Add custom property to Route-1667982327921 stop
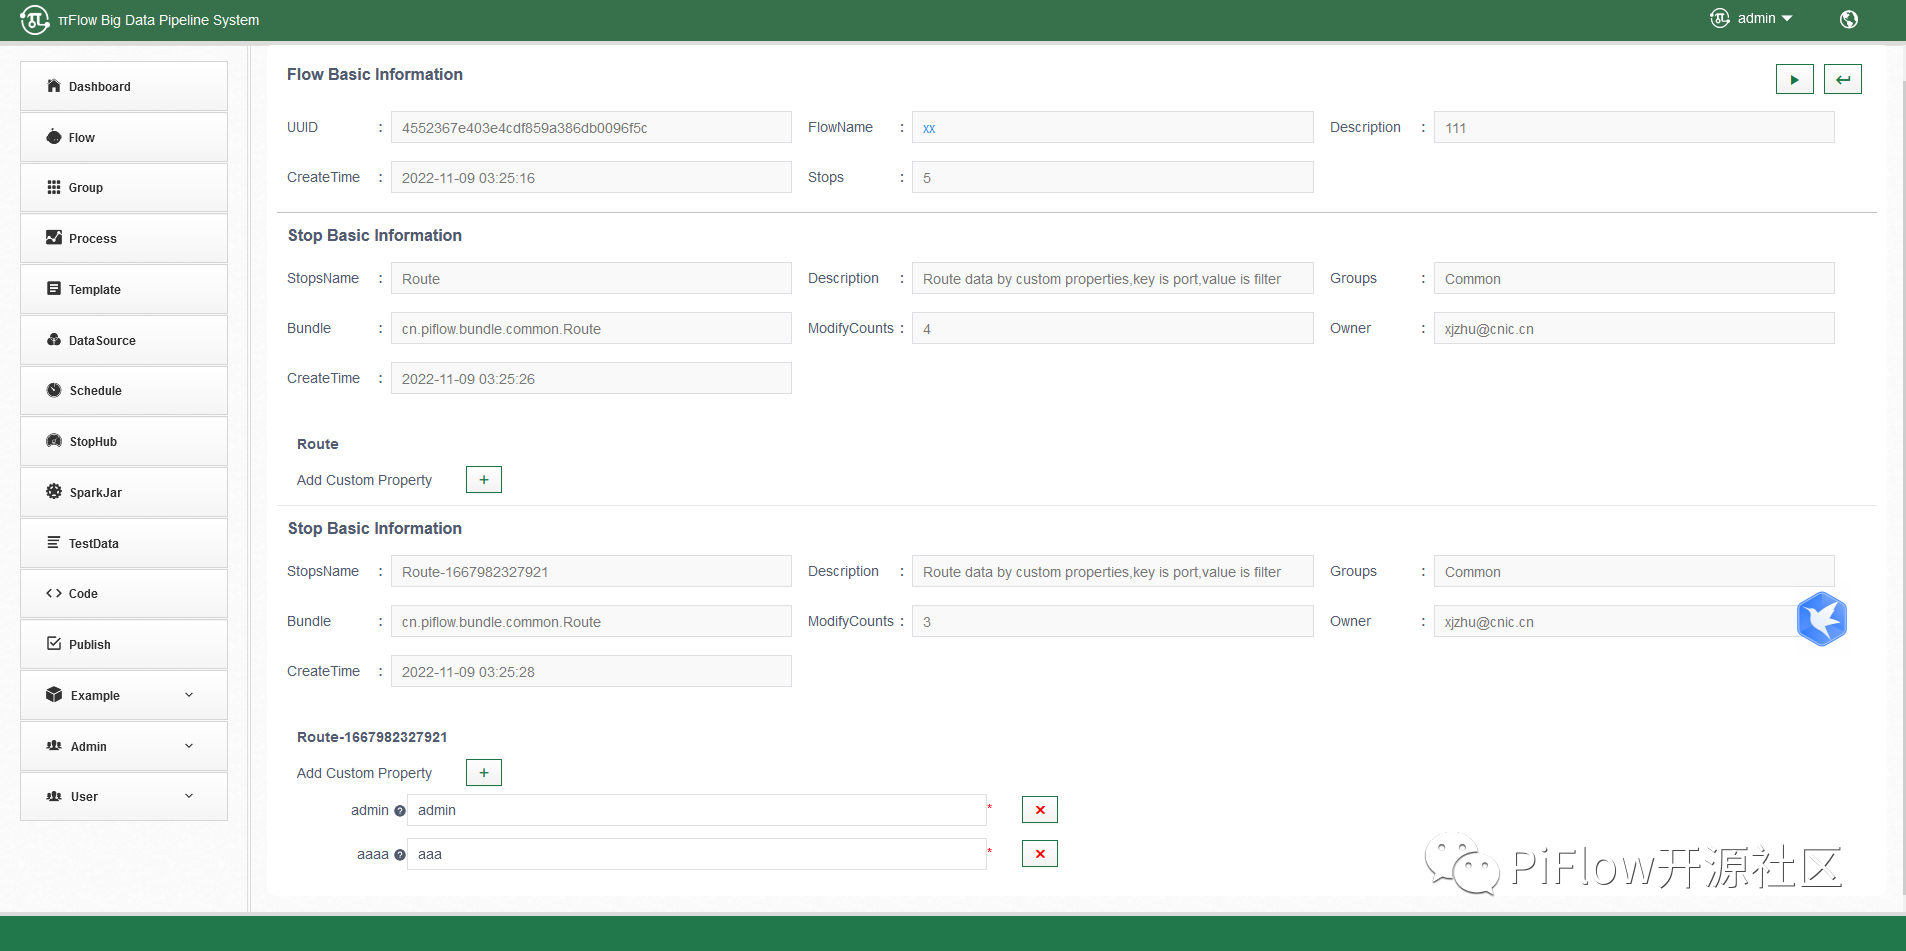This screenshot has height=951, width=1906. pos(483,773)
